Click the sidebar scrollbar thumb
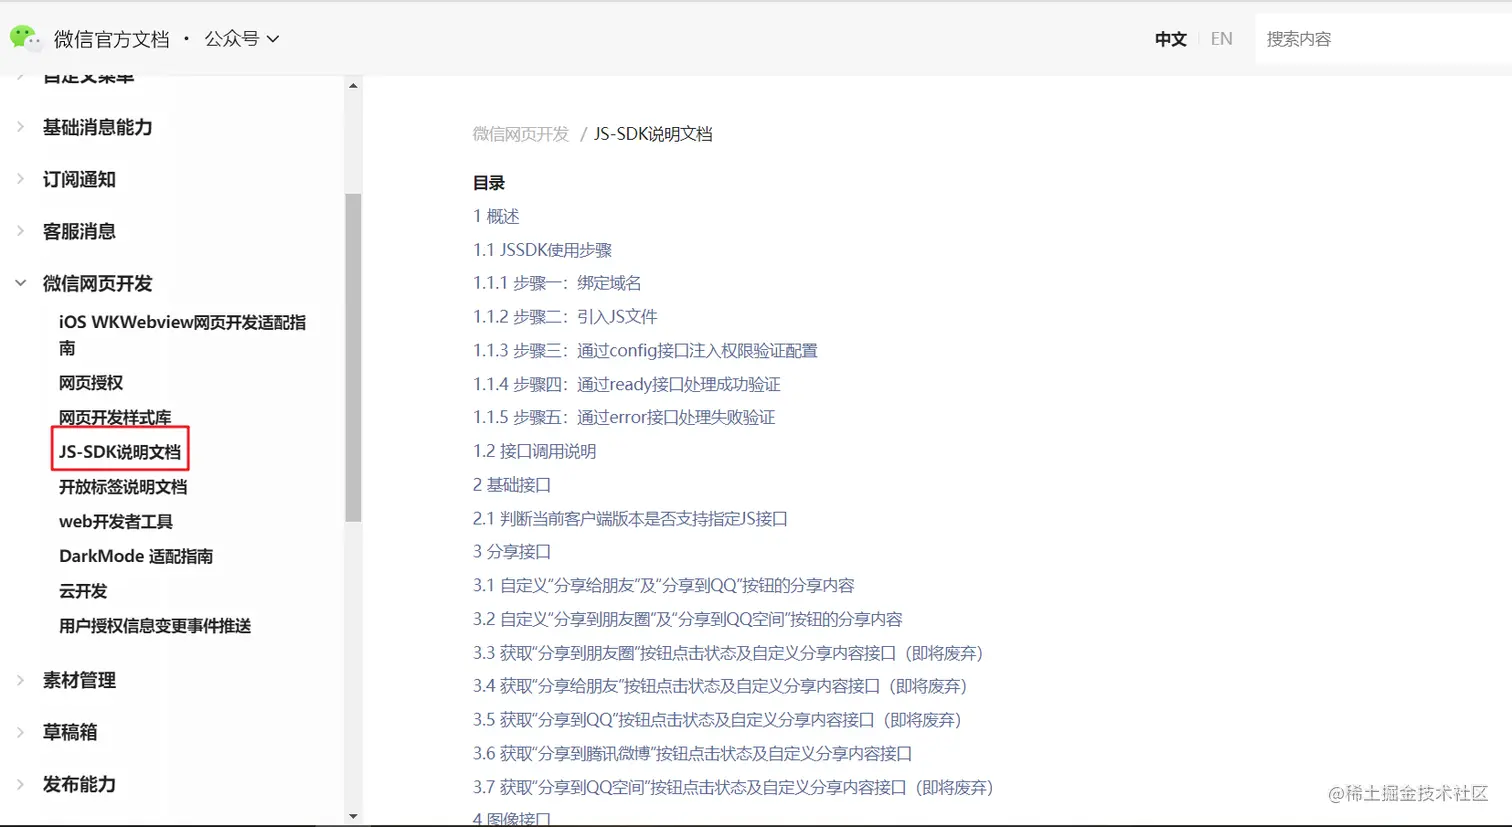This screenshot has width=1512, height=827. [x=353, y=357]
